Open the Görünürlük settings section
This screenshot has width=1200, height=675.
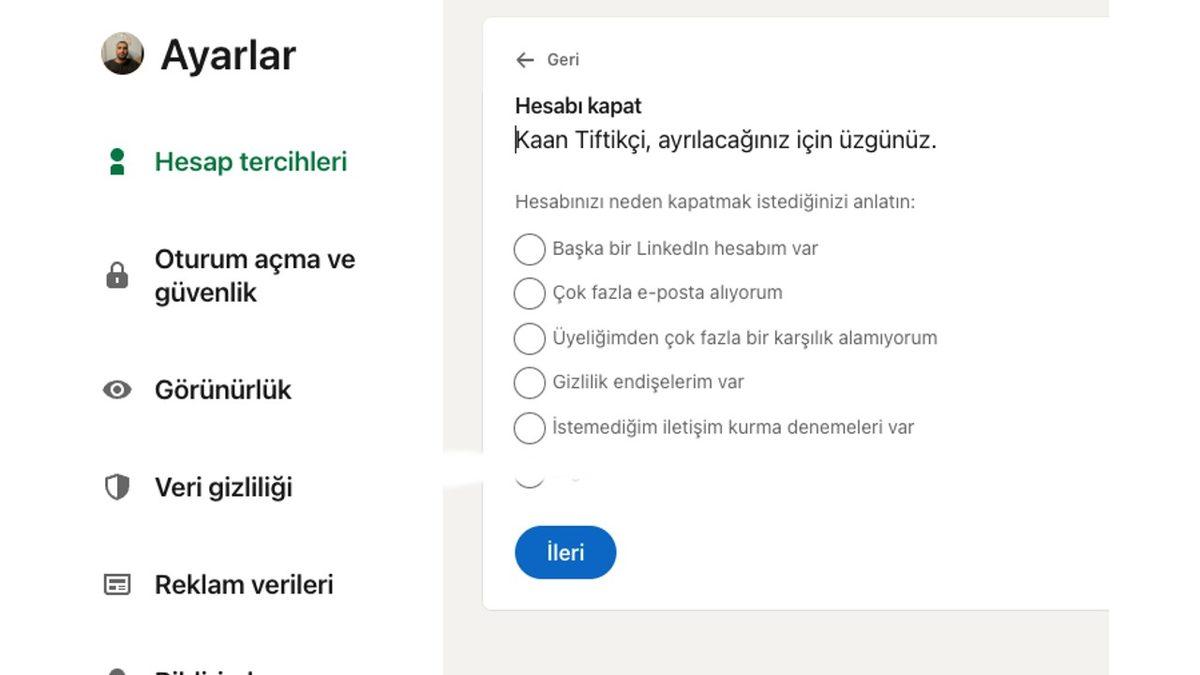tap(224, 389)
